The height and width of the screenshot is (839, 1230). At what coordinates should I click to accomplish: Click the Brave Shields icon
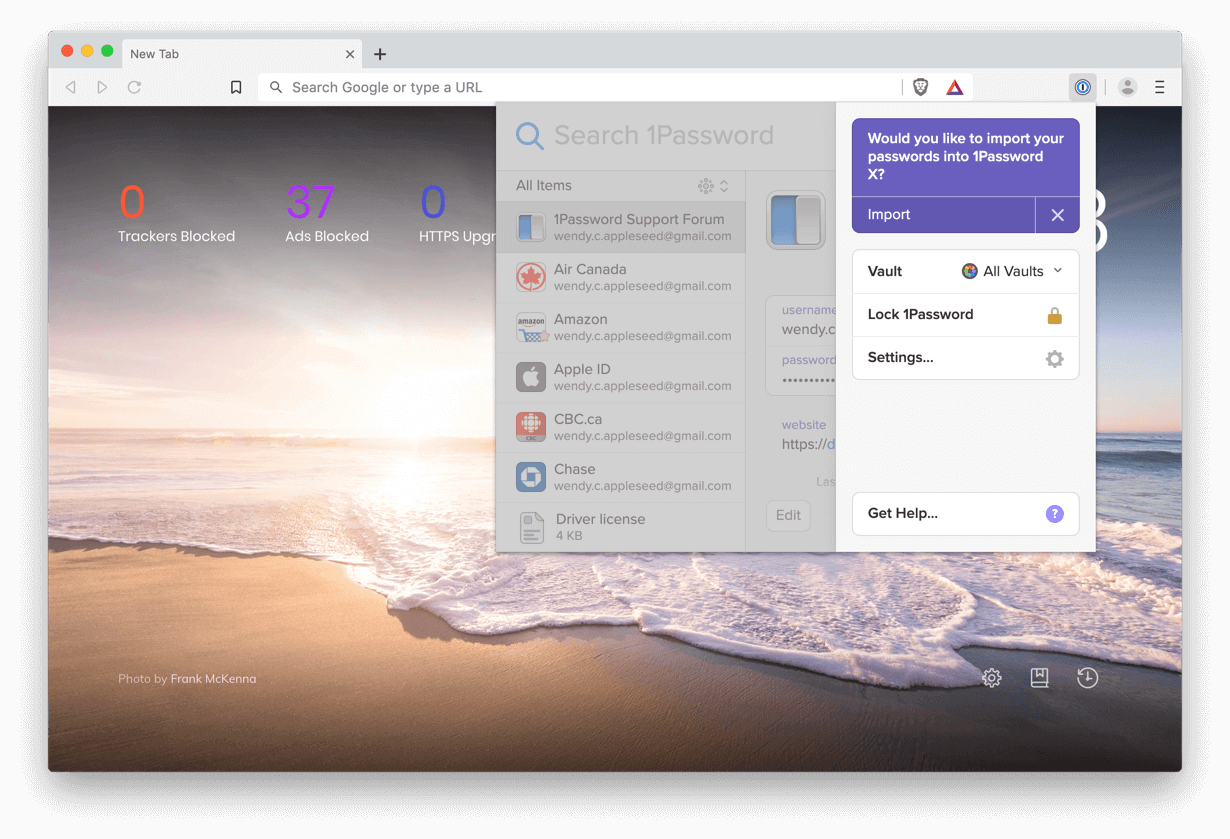[919, 87]
